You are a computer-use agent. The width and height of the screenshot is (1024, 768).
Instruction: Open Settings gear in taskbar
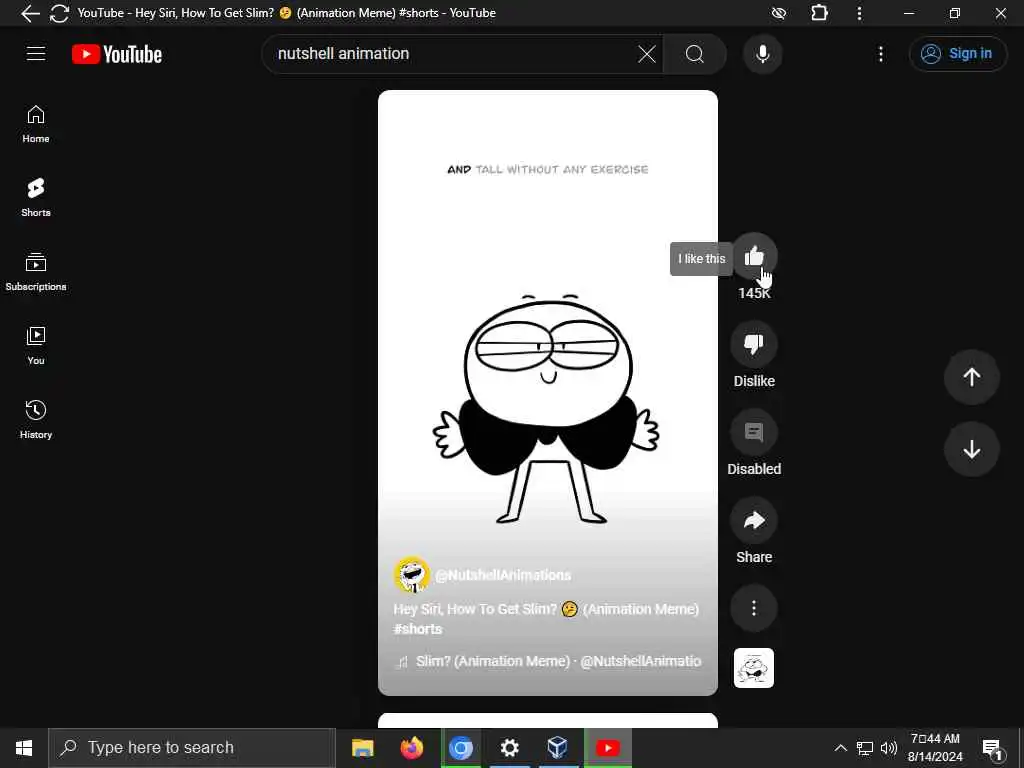click(x=509, y=748)
